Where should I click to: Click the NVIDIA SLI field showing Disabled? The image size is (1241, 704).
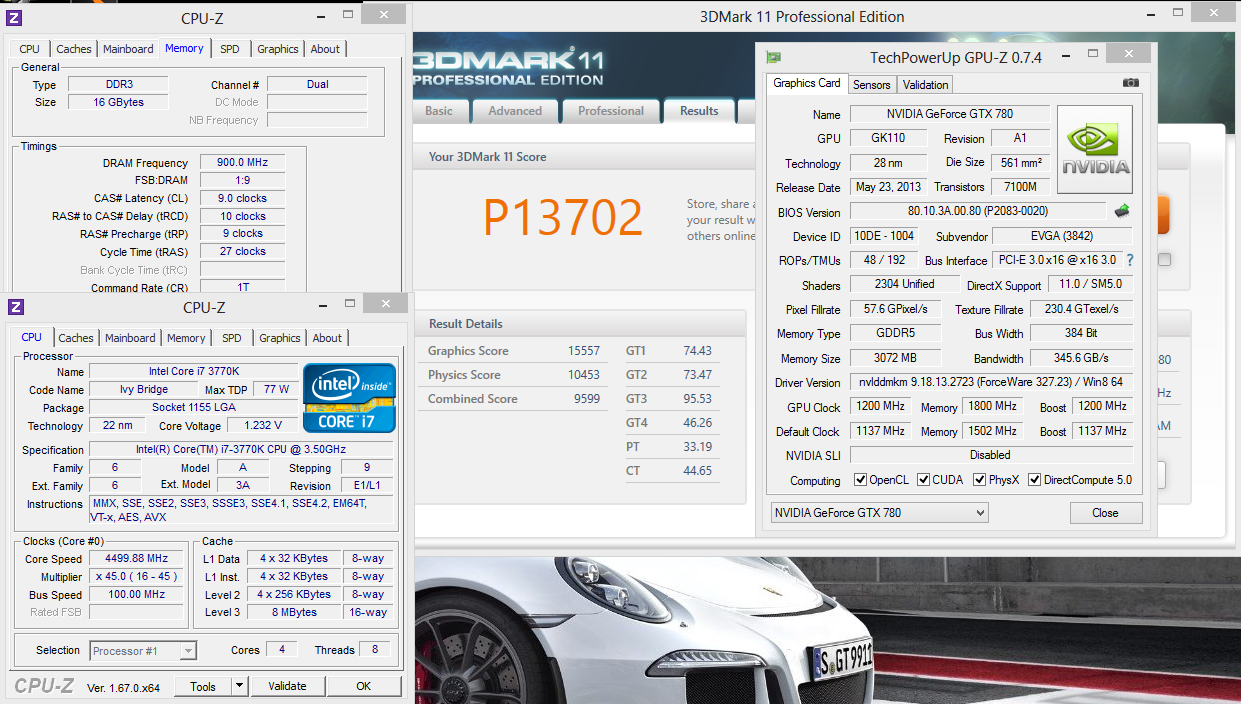click(x=990, y=455)
